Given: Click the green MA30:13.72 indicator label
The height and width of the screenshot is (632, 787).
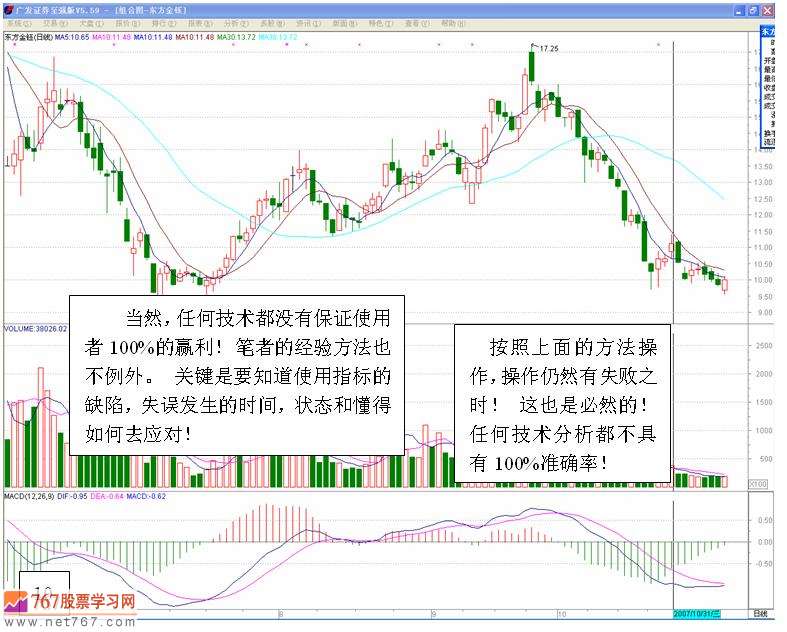Looking at the screenshot, I should tap(236, 37).
